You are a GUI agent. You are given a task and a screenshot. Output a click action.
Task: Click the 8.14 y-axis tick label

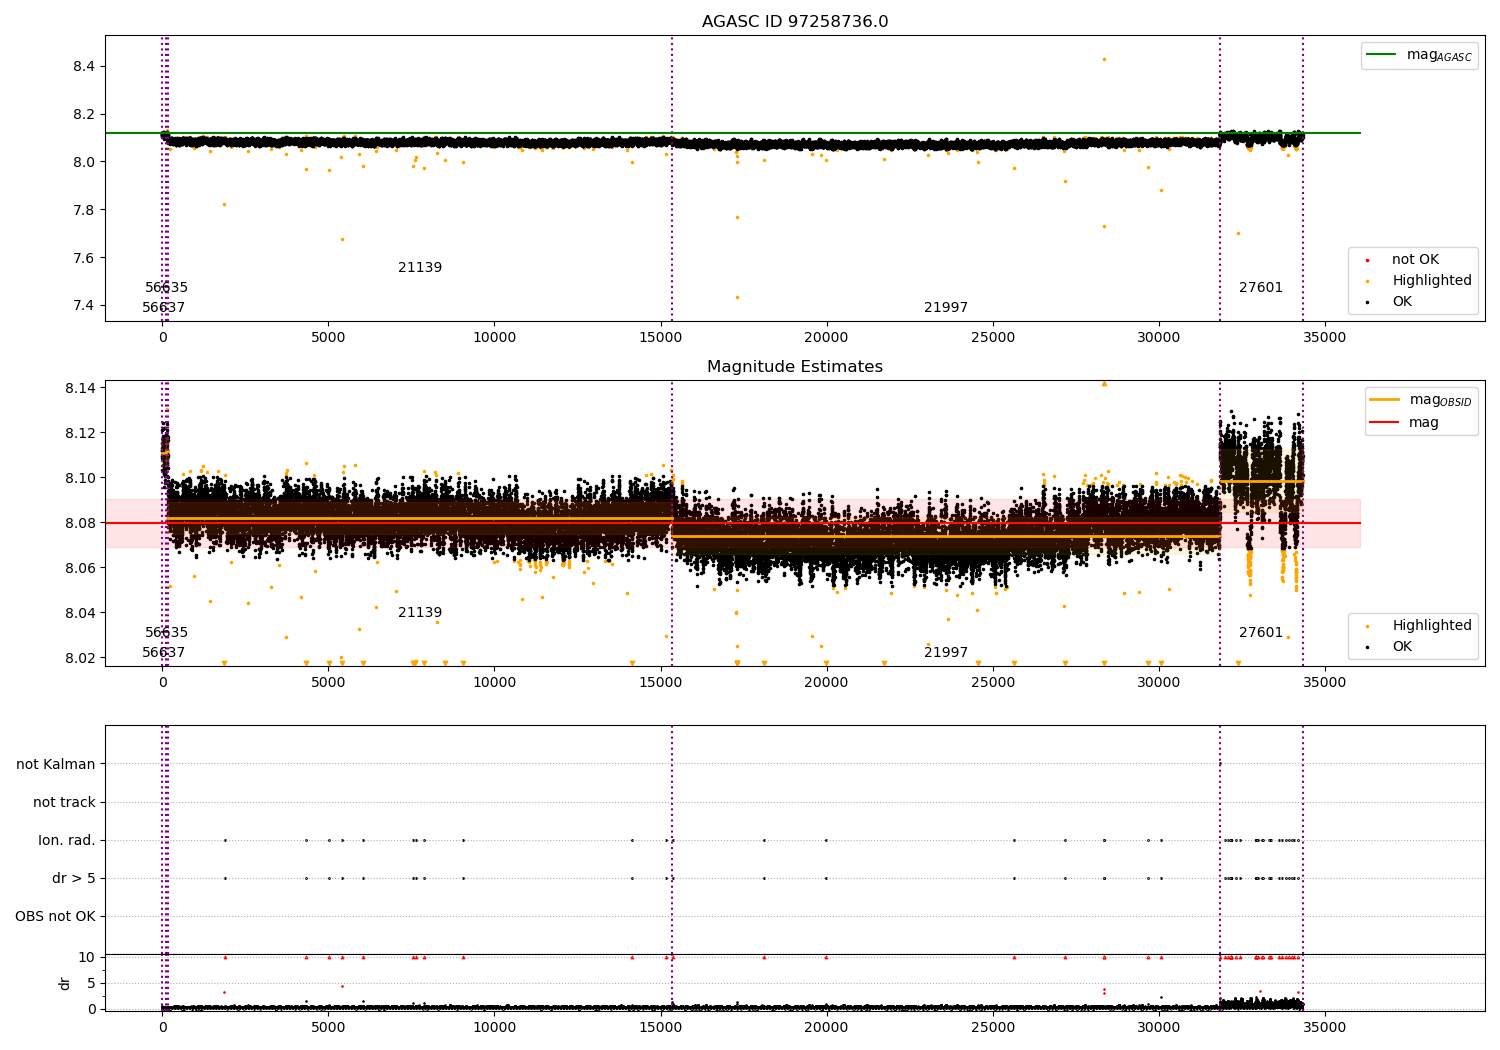pos(81,388)
